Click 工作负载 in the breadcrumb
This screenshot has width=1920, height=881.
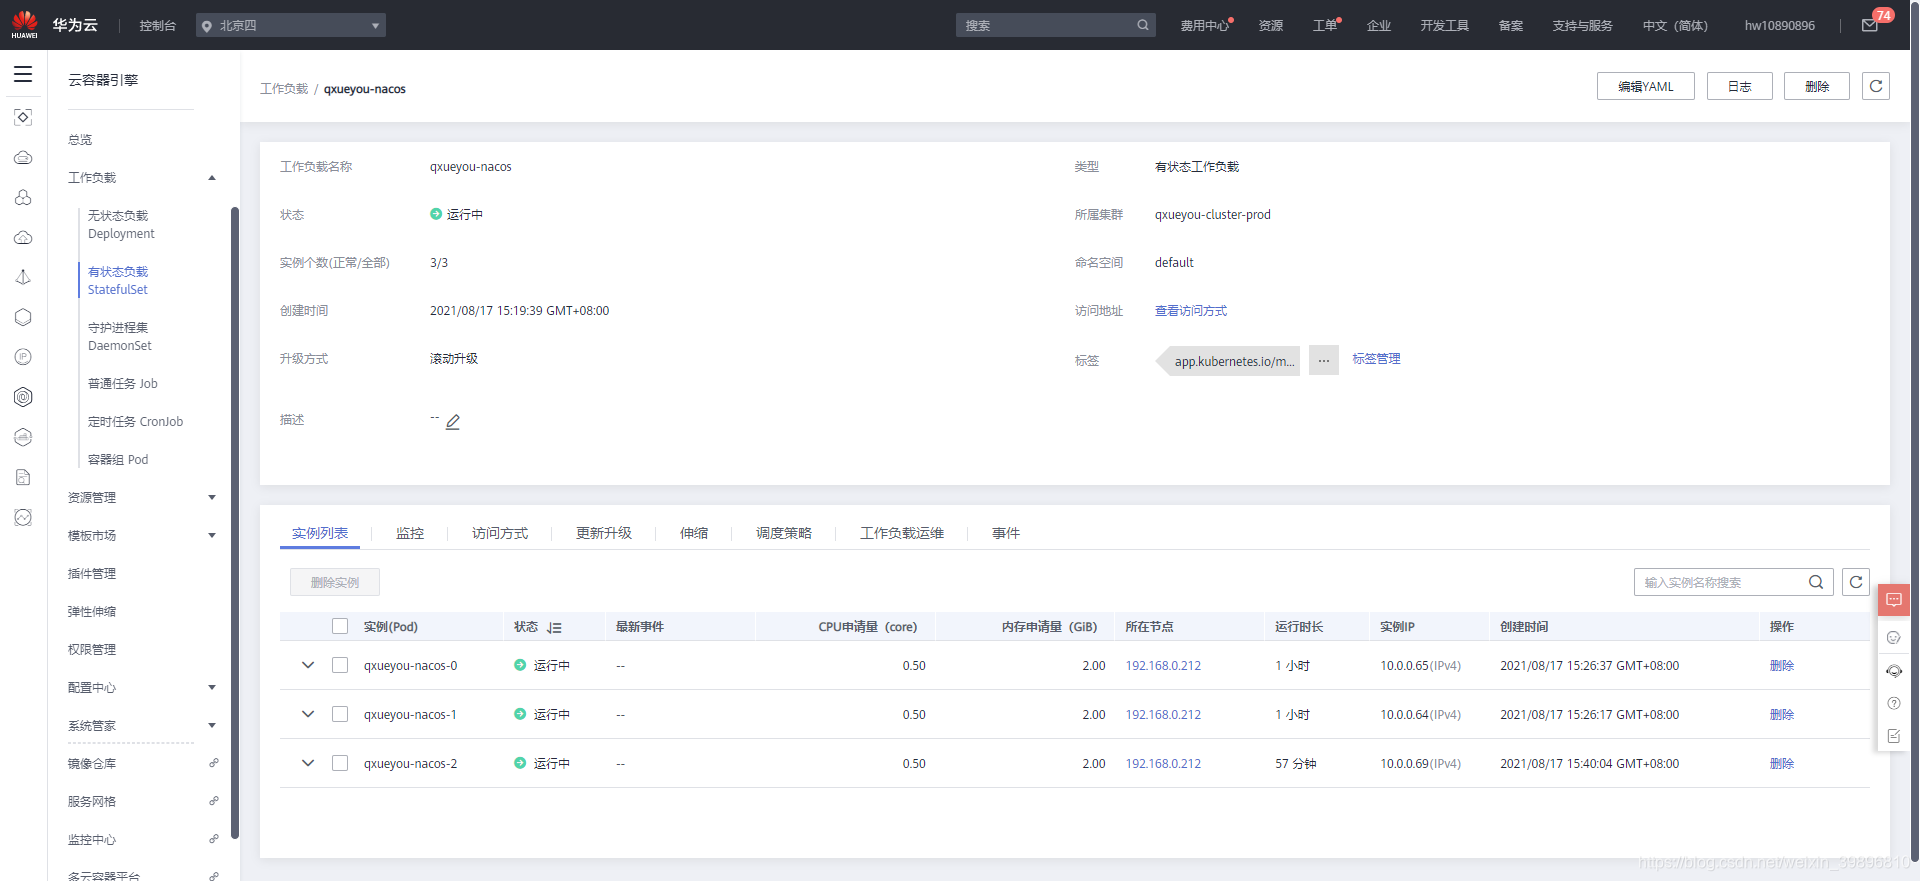(x=284, y=89)
